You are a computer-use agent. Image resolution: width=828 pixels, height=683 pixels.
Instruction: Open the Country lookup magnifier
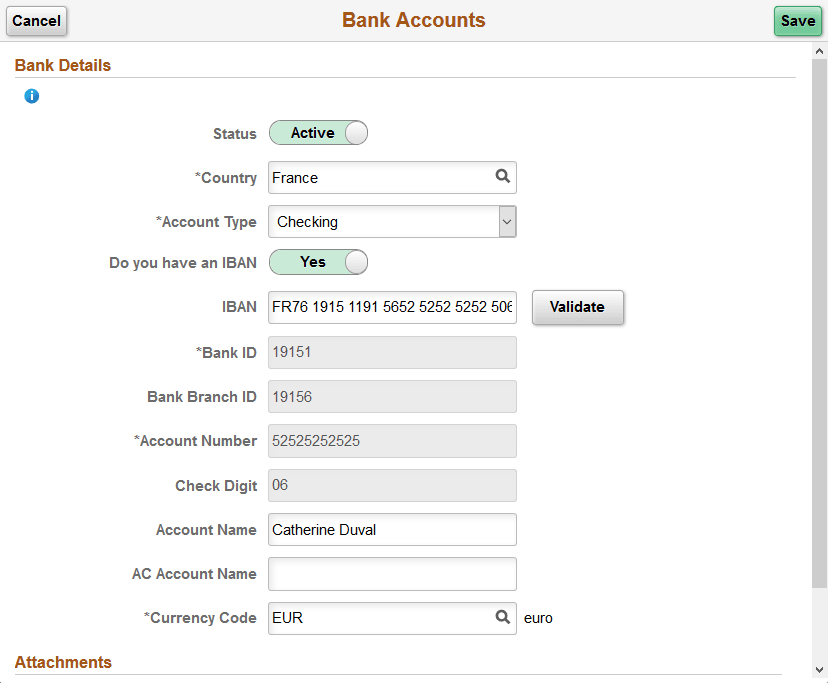pyautogui.click(x=503, y=177)
